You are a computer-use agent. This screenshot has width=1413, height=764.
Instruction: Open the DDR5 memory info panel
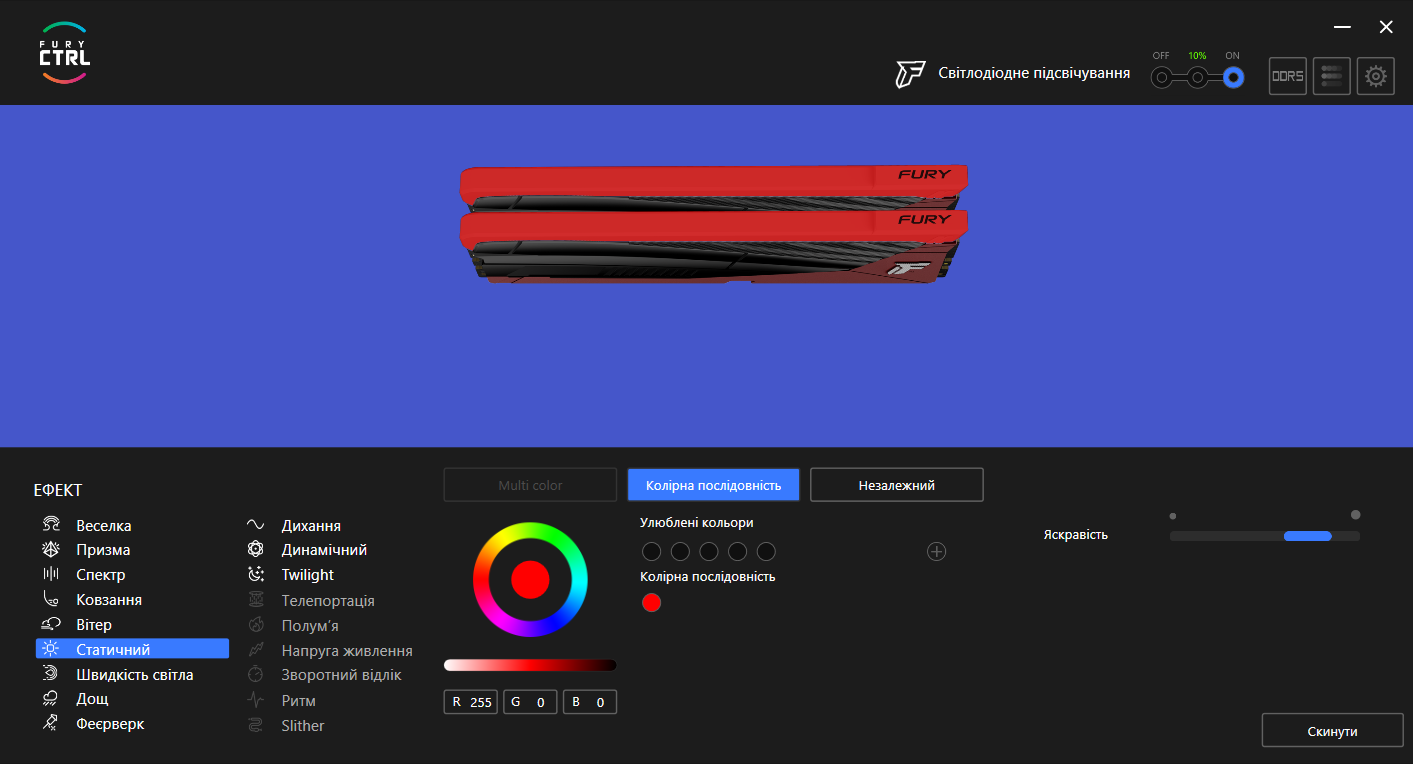point(1288,76)
